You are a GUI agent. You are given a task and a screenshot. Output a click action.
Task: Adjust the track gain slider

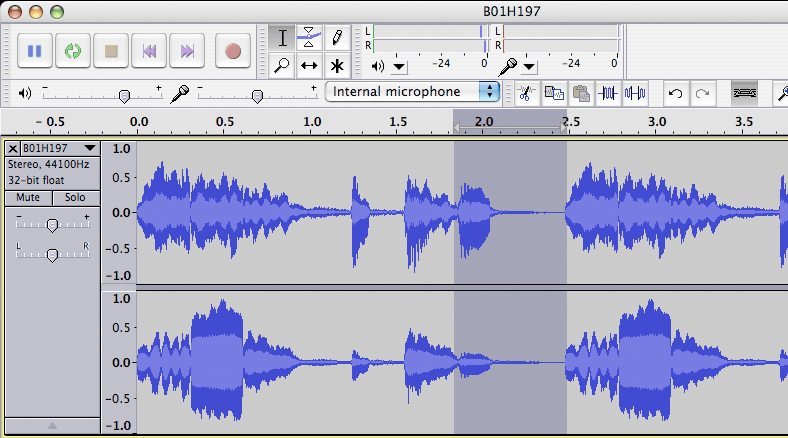pos(52,225)
